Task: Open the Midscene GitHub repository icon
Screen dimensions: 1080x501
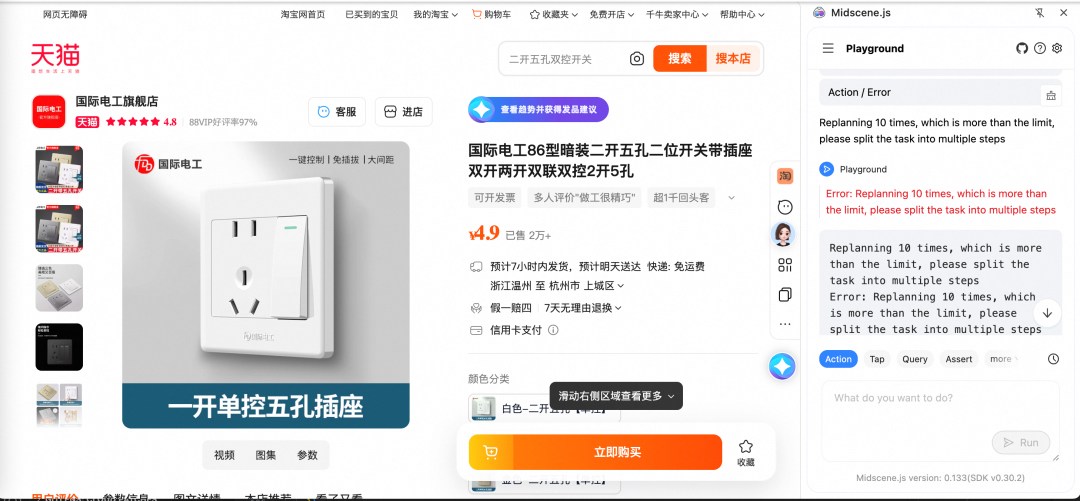Action: (1022, 48)
